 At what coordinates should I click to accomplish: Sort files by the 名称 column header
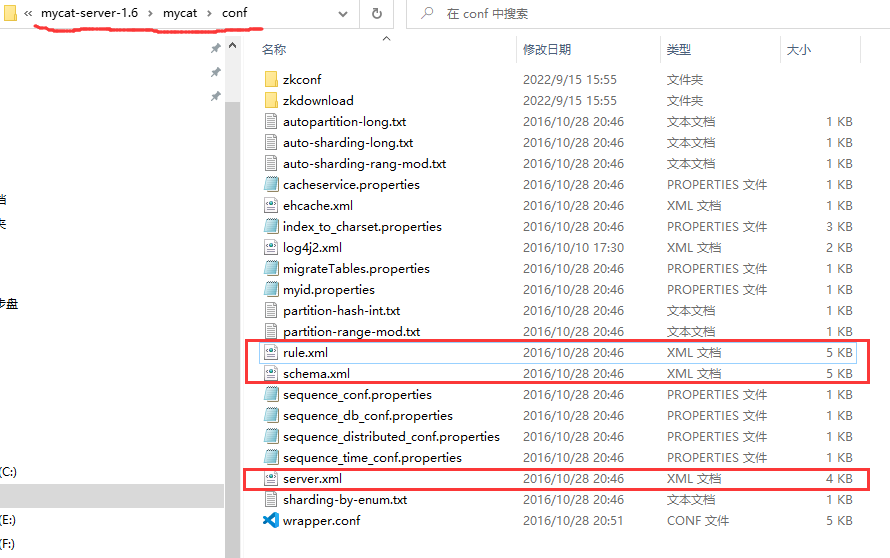tap(274, 49)
